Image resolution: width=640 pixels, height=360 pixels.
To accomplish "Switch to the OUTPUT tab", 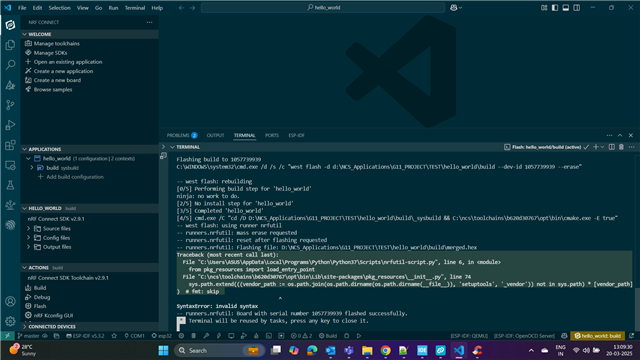I will click(x=215, y=136).
